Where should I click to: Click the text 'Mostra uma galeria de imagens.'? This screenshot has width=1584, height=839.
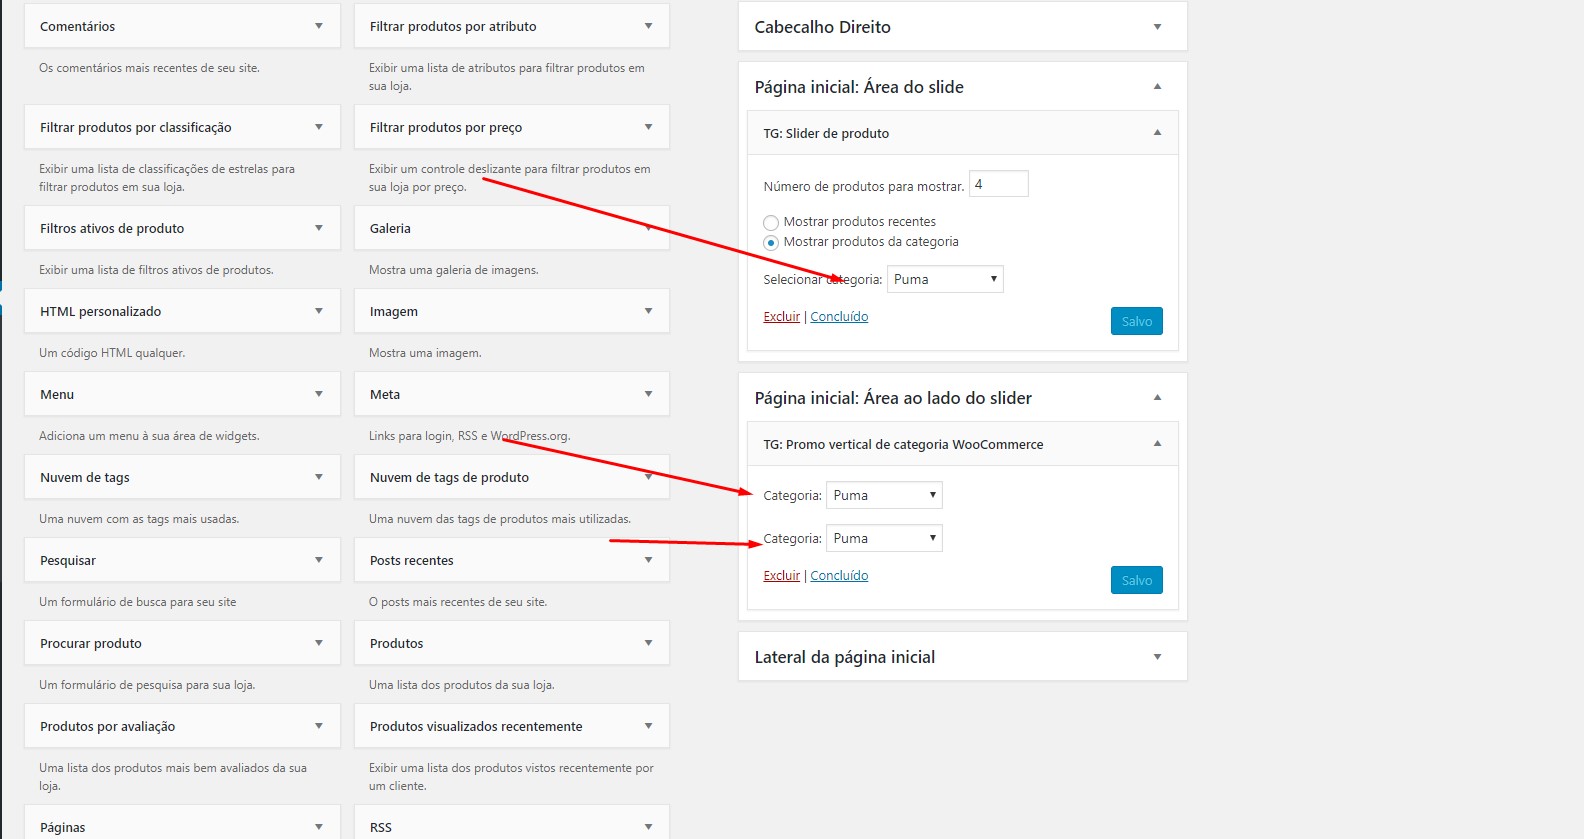[x=454, y=270]
